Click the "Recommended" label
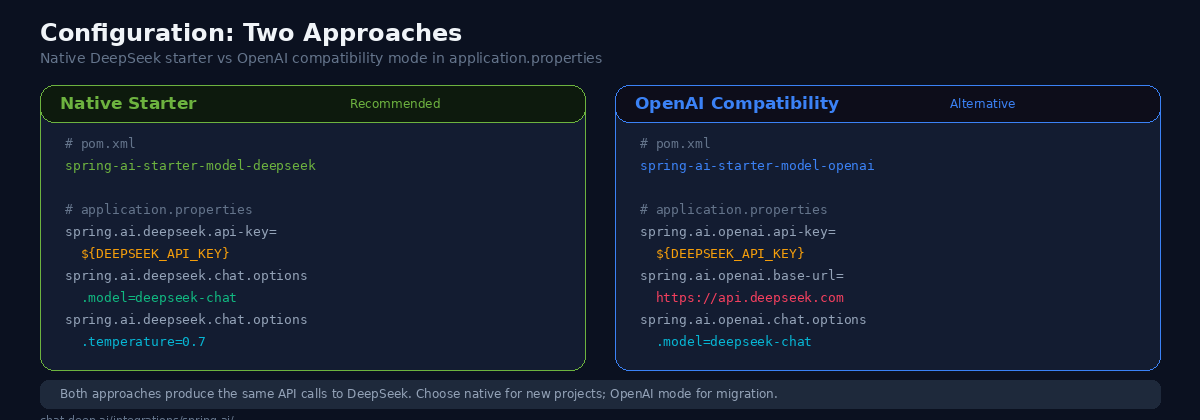Image resolution: width=1200 pixels, height=420 pixels. (395, 104)
